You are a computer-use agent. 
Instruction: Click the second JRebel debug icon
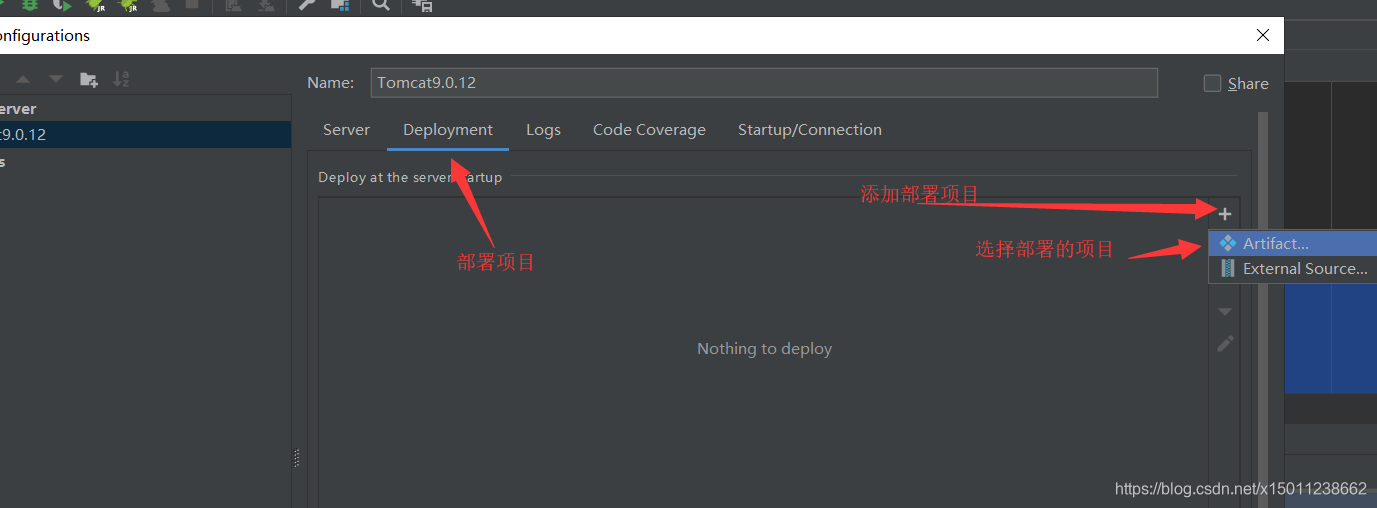[x=128, y=5]
